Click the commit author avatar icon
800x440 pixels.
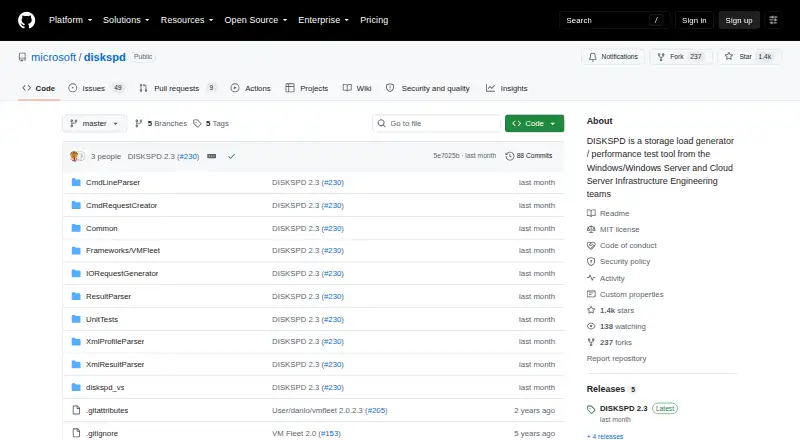coord(74,156)
